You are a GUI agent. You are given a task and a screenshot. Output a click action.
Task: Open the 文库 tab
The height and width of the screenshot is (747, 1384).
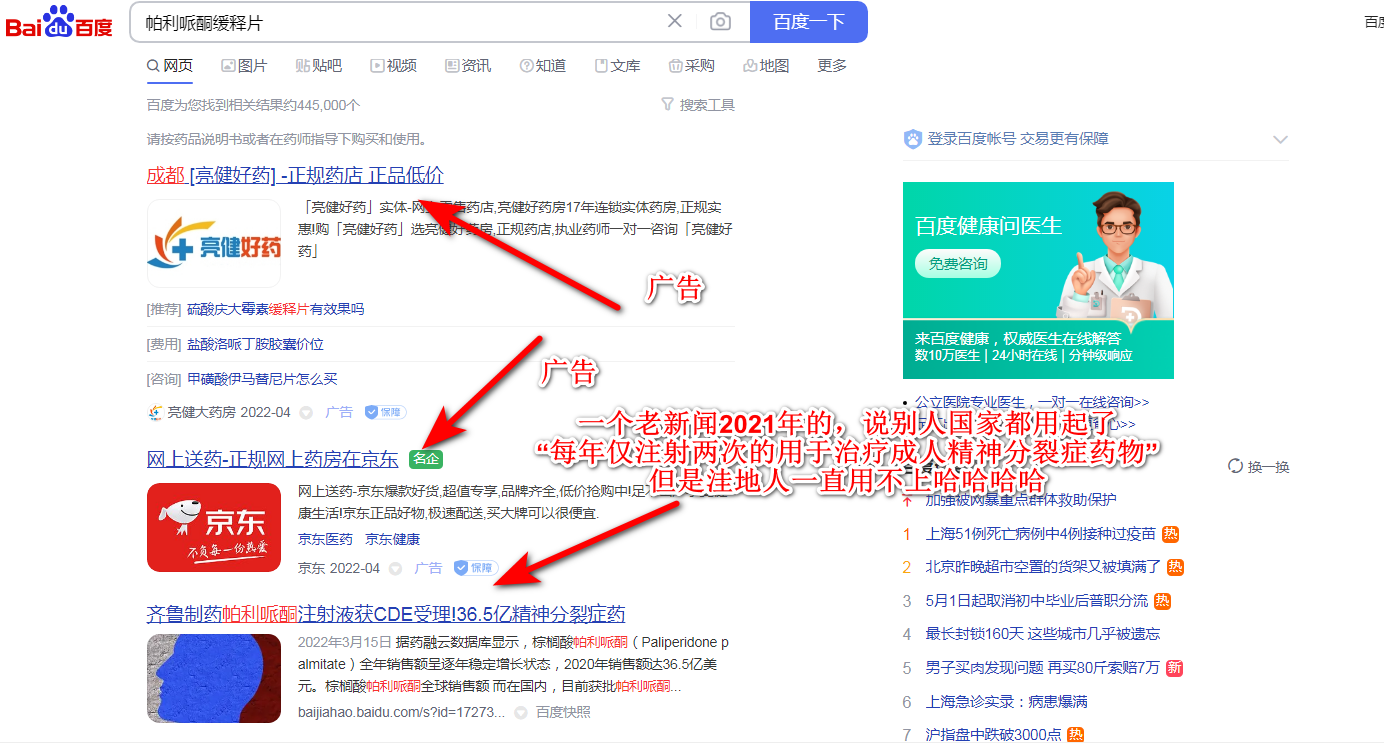pyautogui.click(x=617, y=66)
